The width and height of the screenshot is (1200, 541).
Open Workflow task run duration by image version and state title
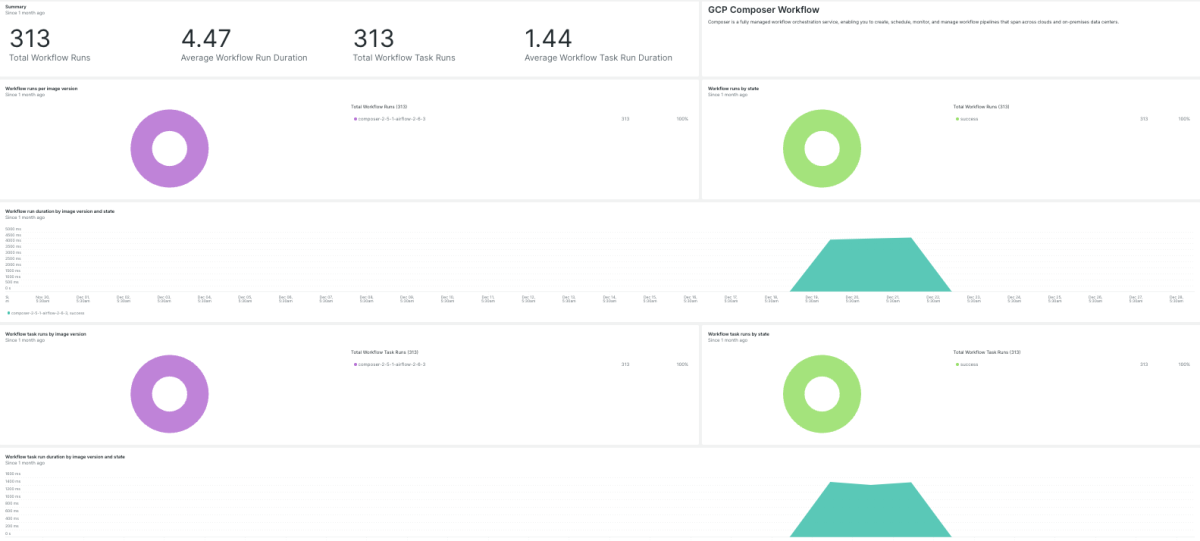click(x=65, y=456)
